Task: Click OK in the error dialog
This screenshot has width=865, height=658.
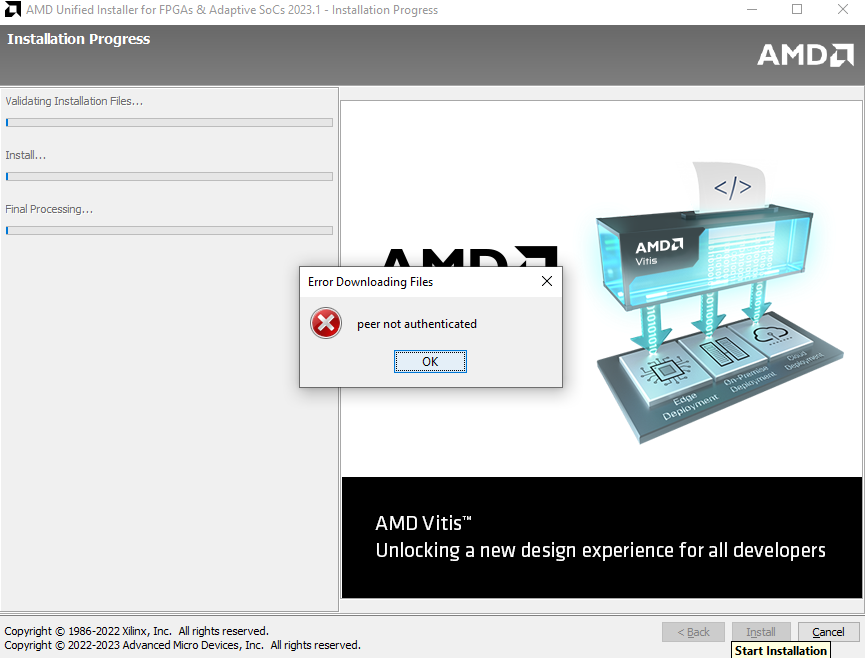Action: [x=430, y=362]
